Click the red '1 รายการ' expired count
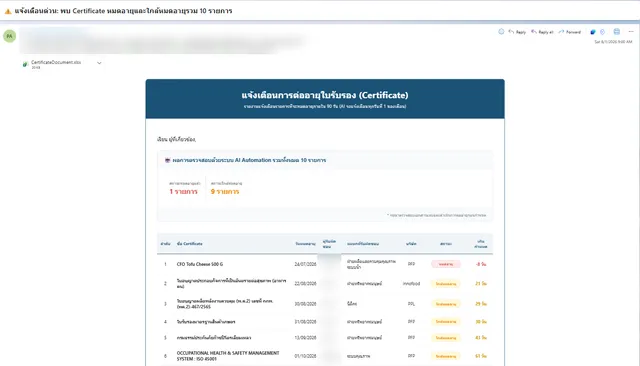Image resolution: width=640 pixels, height=366 pixels. click(183, 191)
